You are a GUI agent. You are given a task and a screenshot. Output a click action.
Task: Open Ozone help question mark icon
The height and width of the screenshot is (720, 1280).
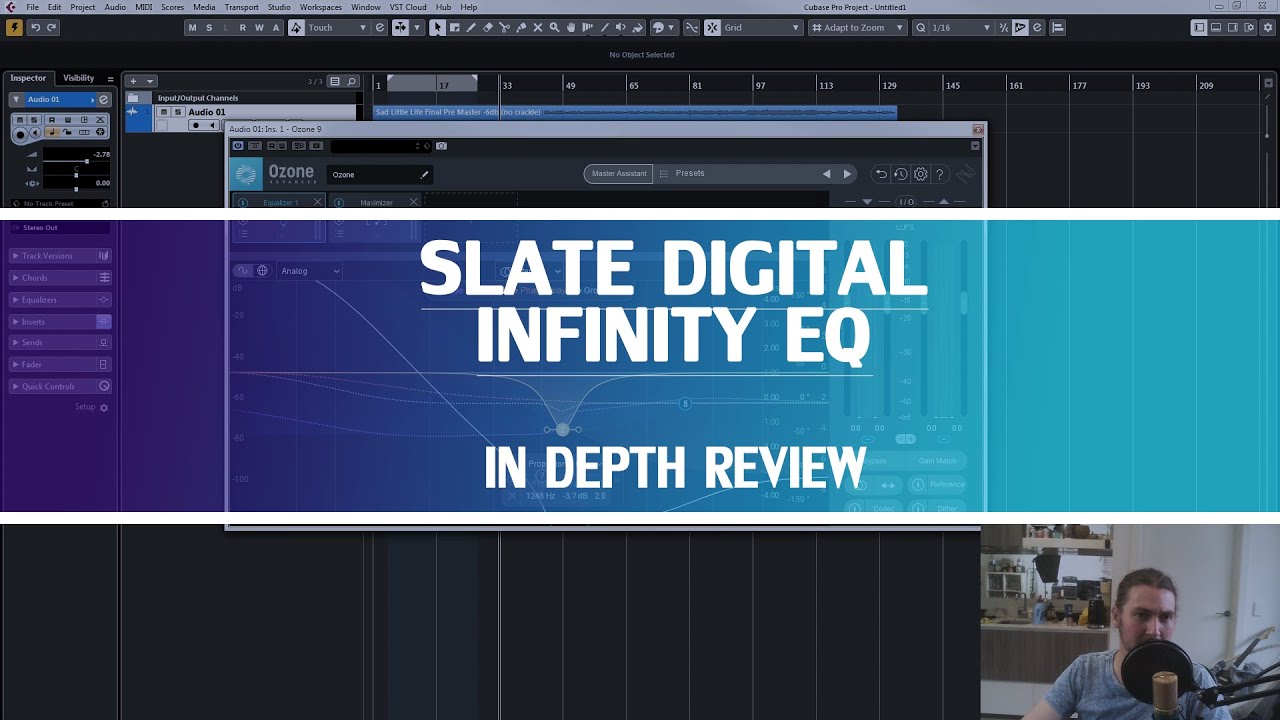(940, 174)
